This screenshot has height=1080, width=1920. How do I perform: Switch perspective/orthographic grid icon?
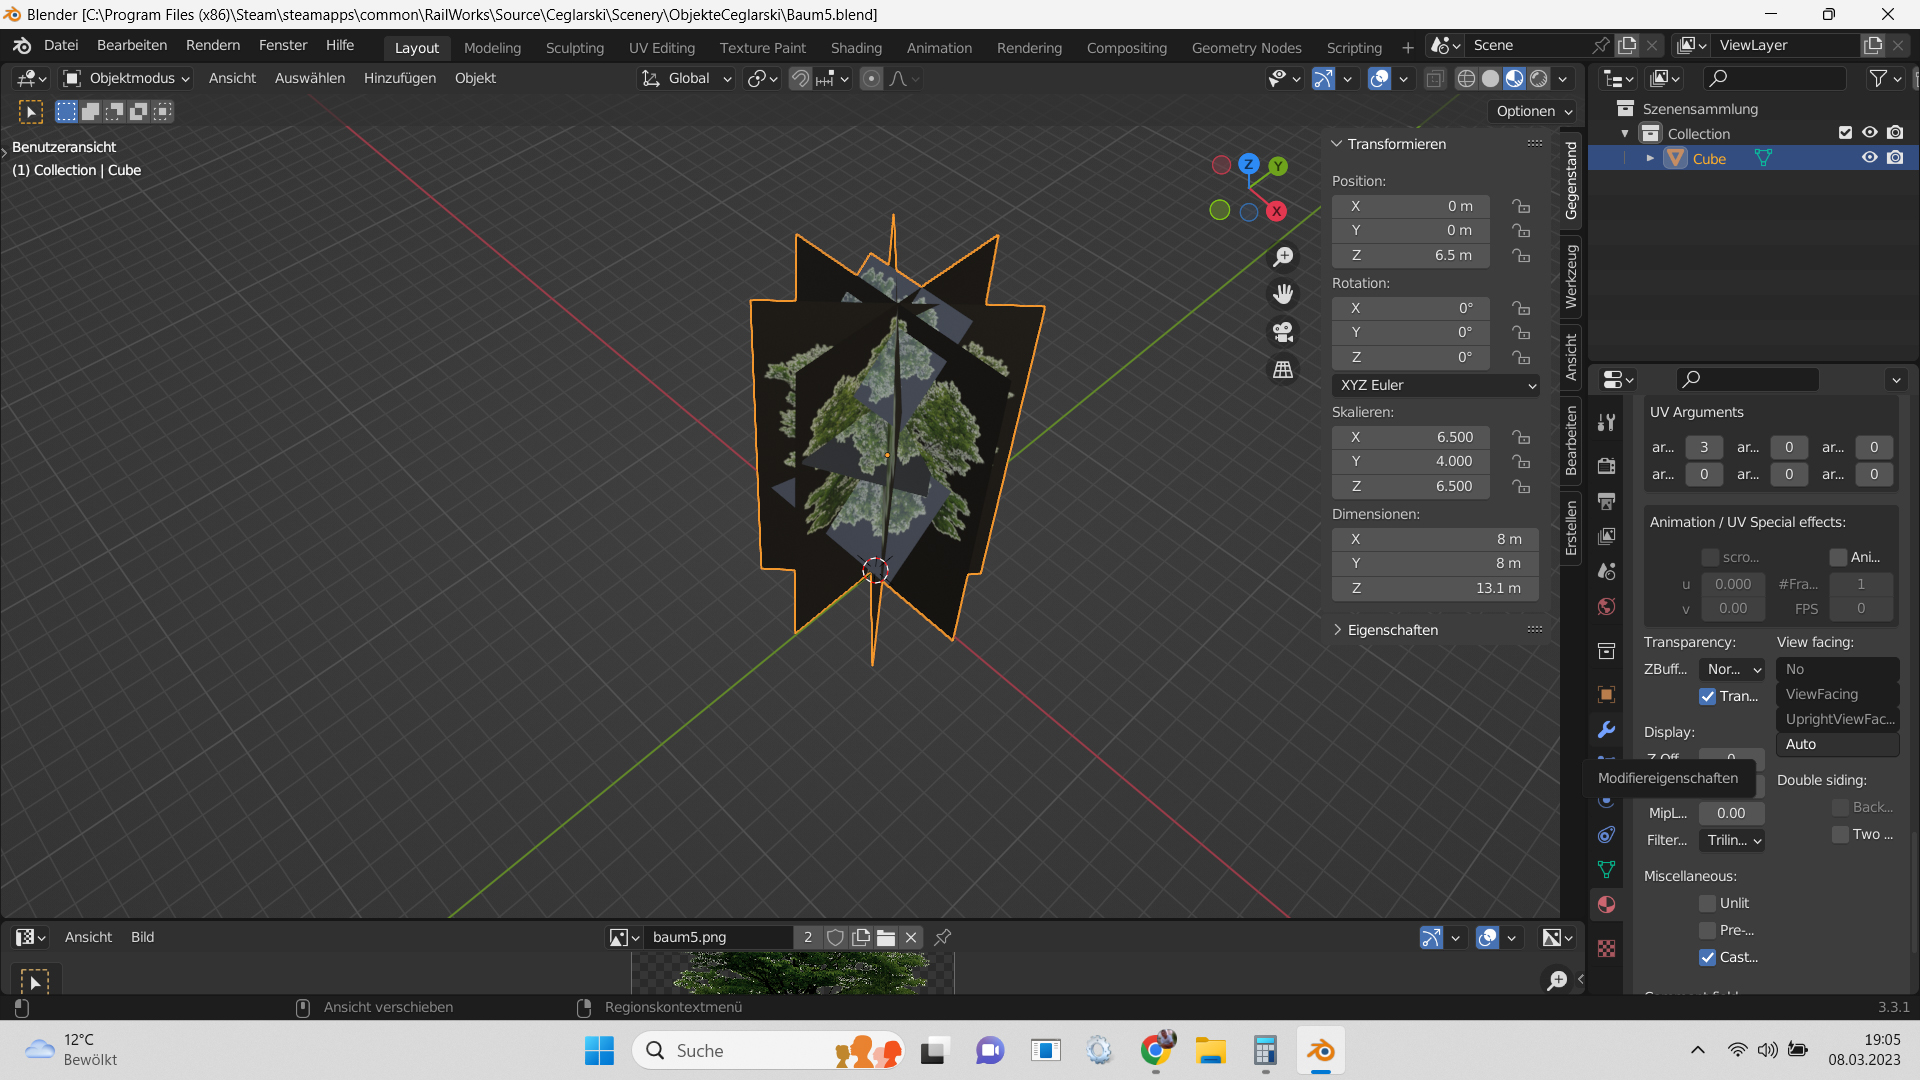[1283, 370]
